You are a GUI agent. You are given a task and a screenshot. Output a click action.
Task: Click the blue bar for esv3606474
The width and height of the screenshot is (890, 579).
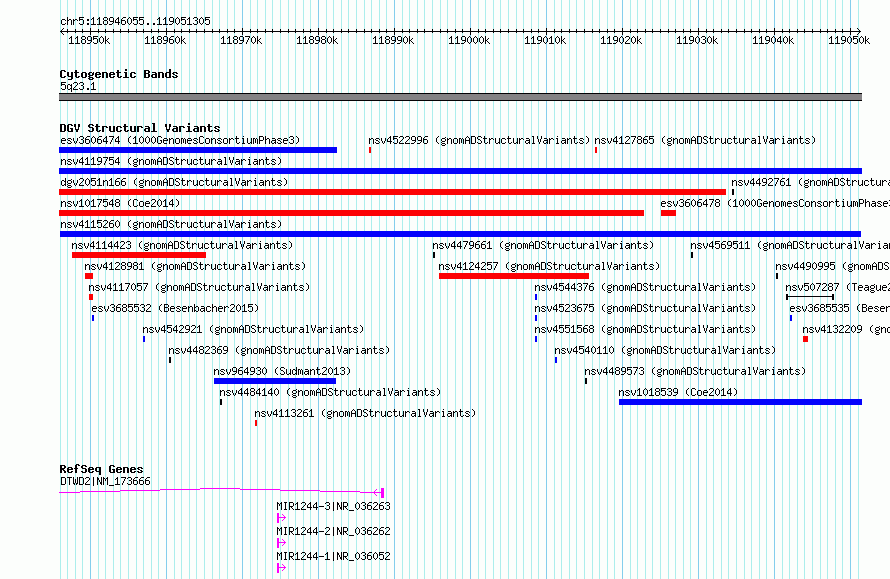(x=198, y=150)
